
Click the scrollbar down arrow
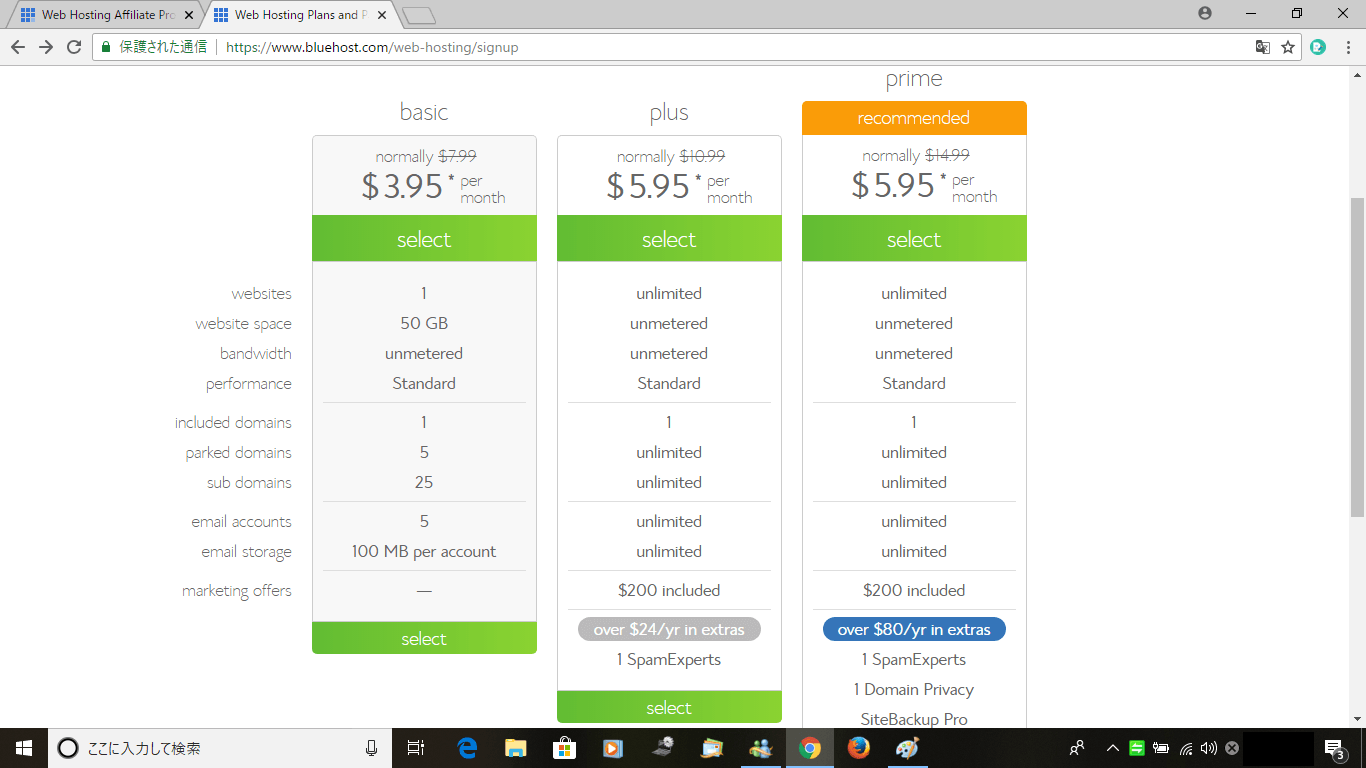pyautogui.click(x=1357, y=718)
